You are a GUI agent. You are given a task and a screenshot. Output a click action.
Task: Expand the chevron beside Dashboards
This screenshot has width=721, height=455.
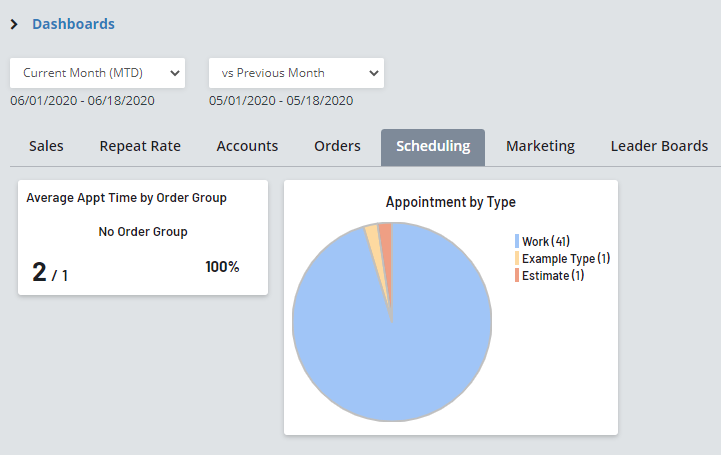point(14,24)
